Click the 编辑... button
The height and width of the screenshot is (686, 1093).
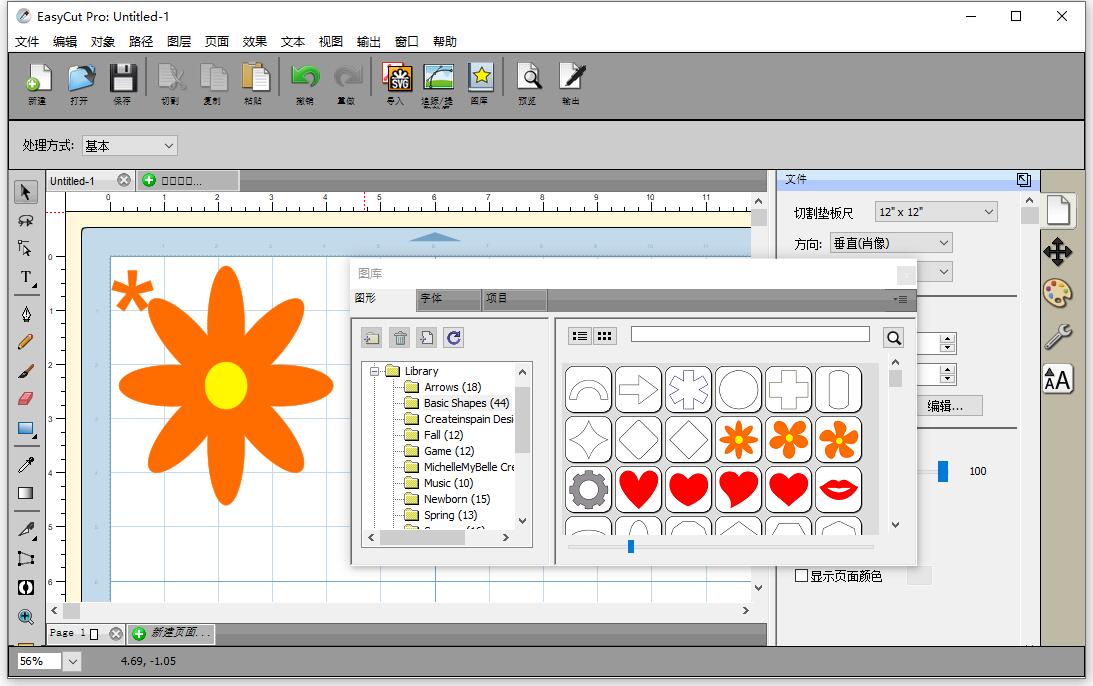click(x=947, y=406)
